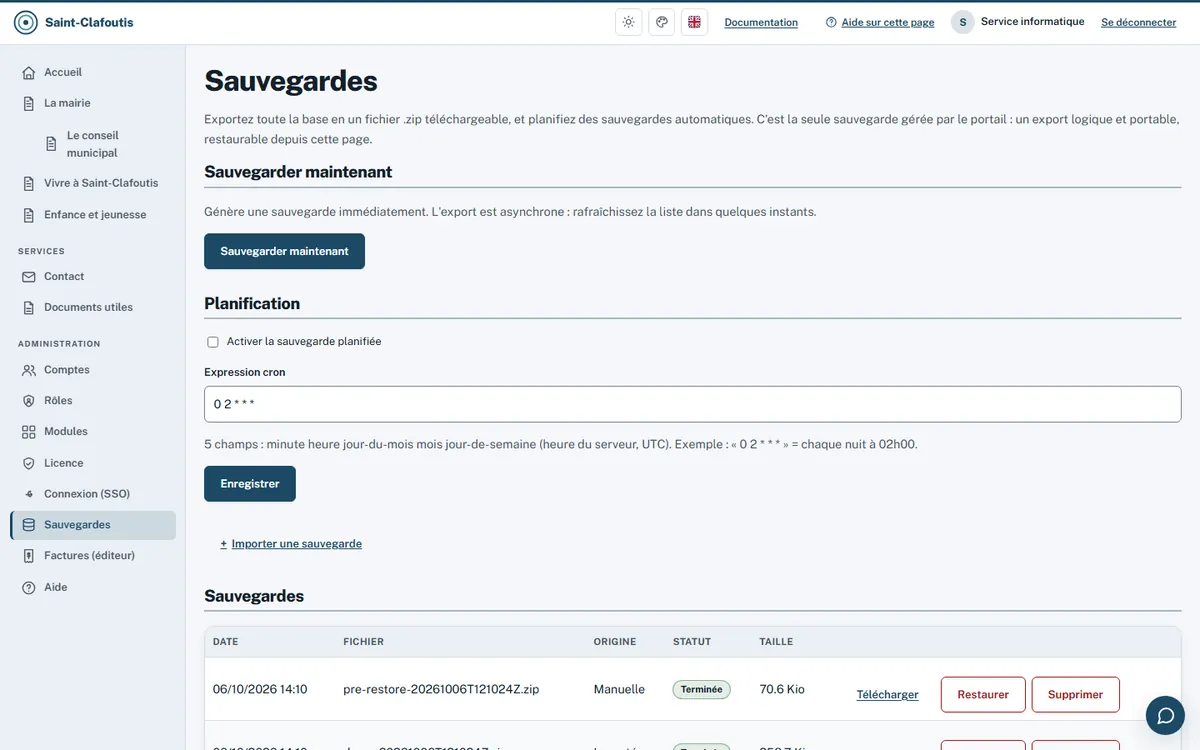Click the Le conseil municipal document icon
The width and height of the screenshot is (1200, 750).
tap(52, 144)
